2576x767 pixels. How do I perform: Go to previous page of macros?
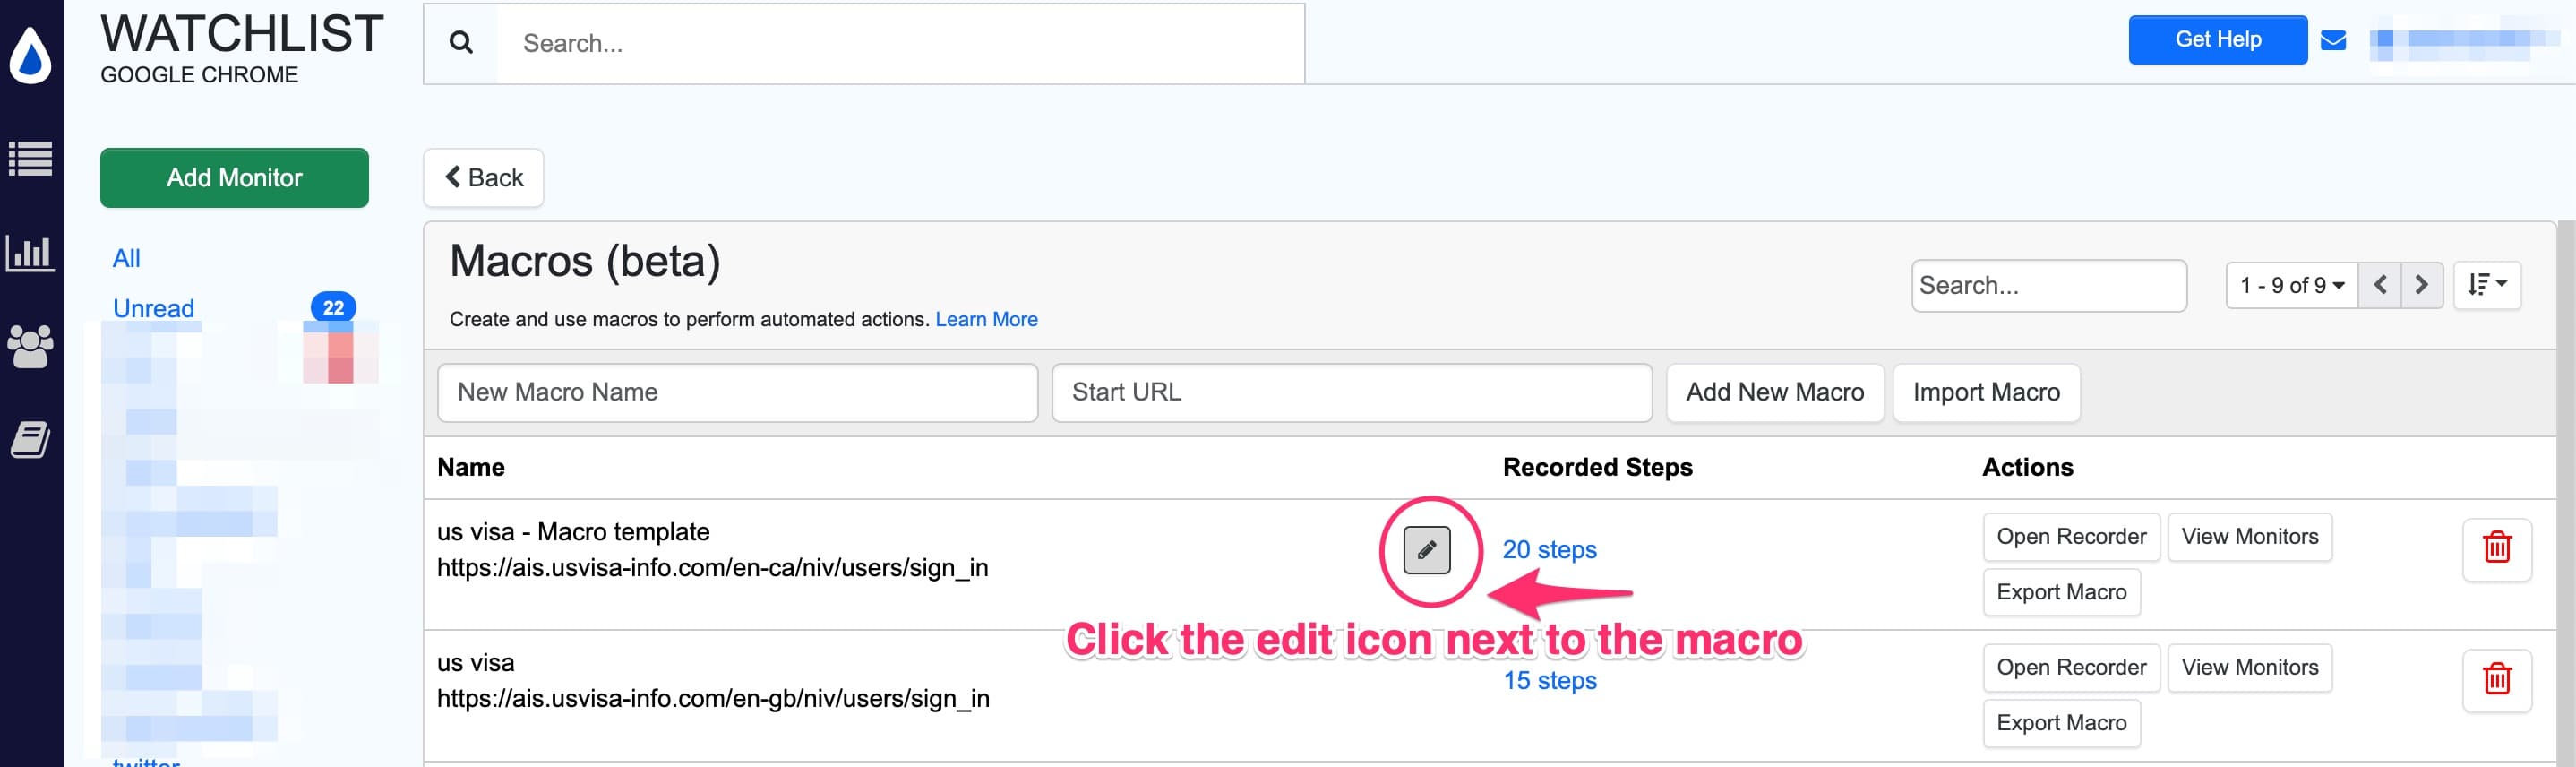click(x=2380, y=286)
